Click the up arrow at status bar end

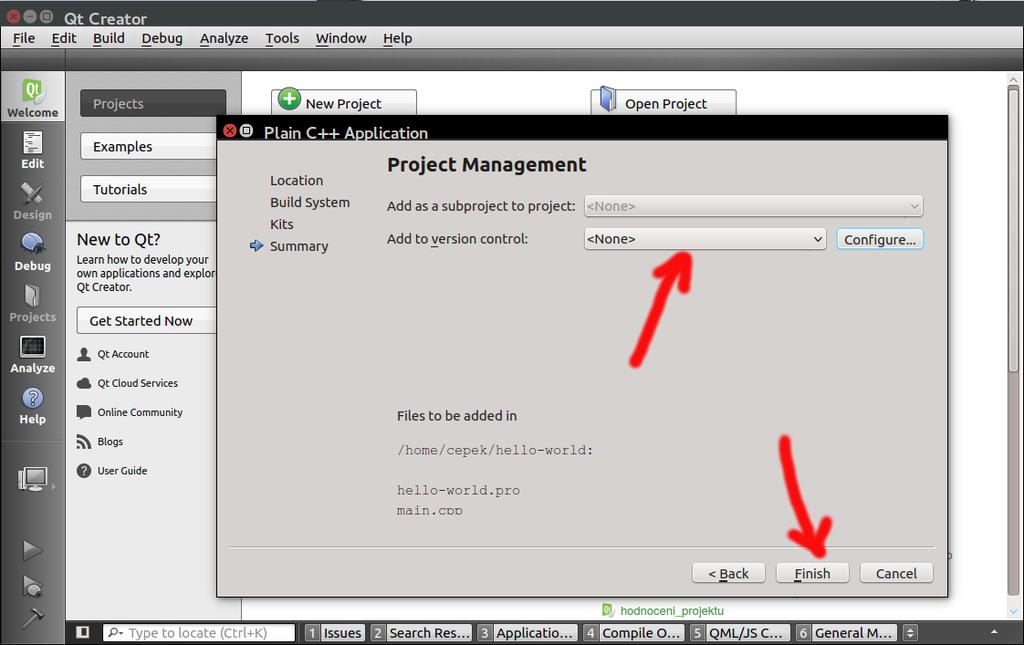(994, 632)
